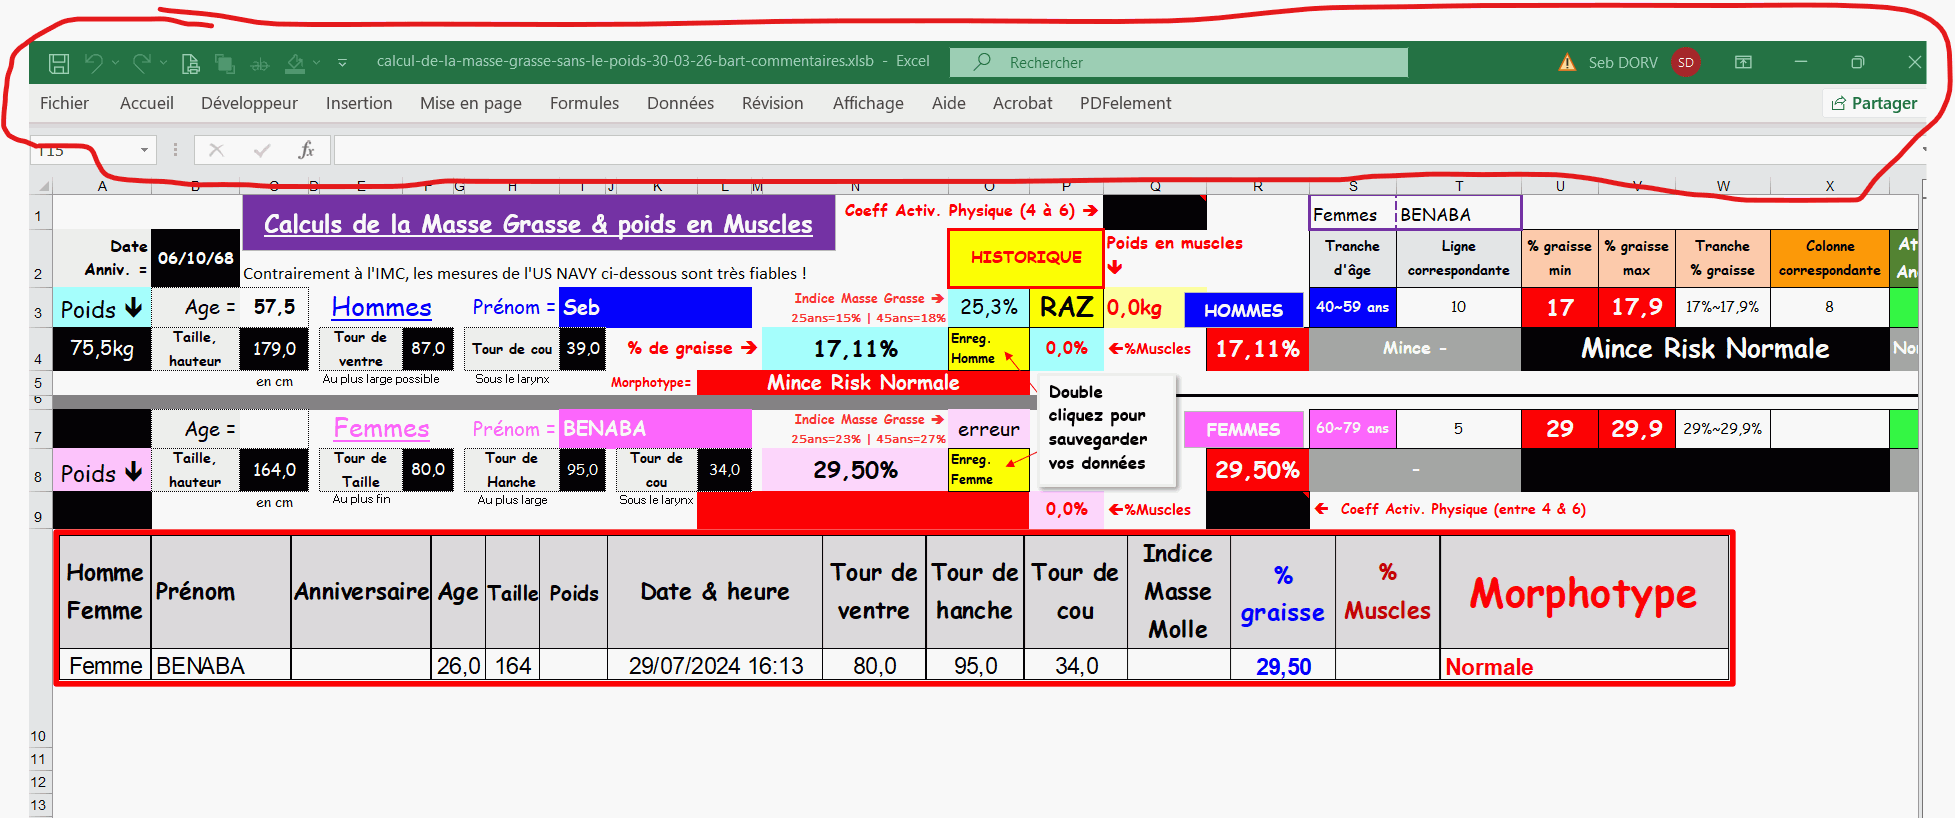This screenshot has height=818, width=1955.
Task: Select the blue Seb prénom cell
Action: 654,308
